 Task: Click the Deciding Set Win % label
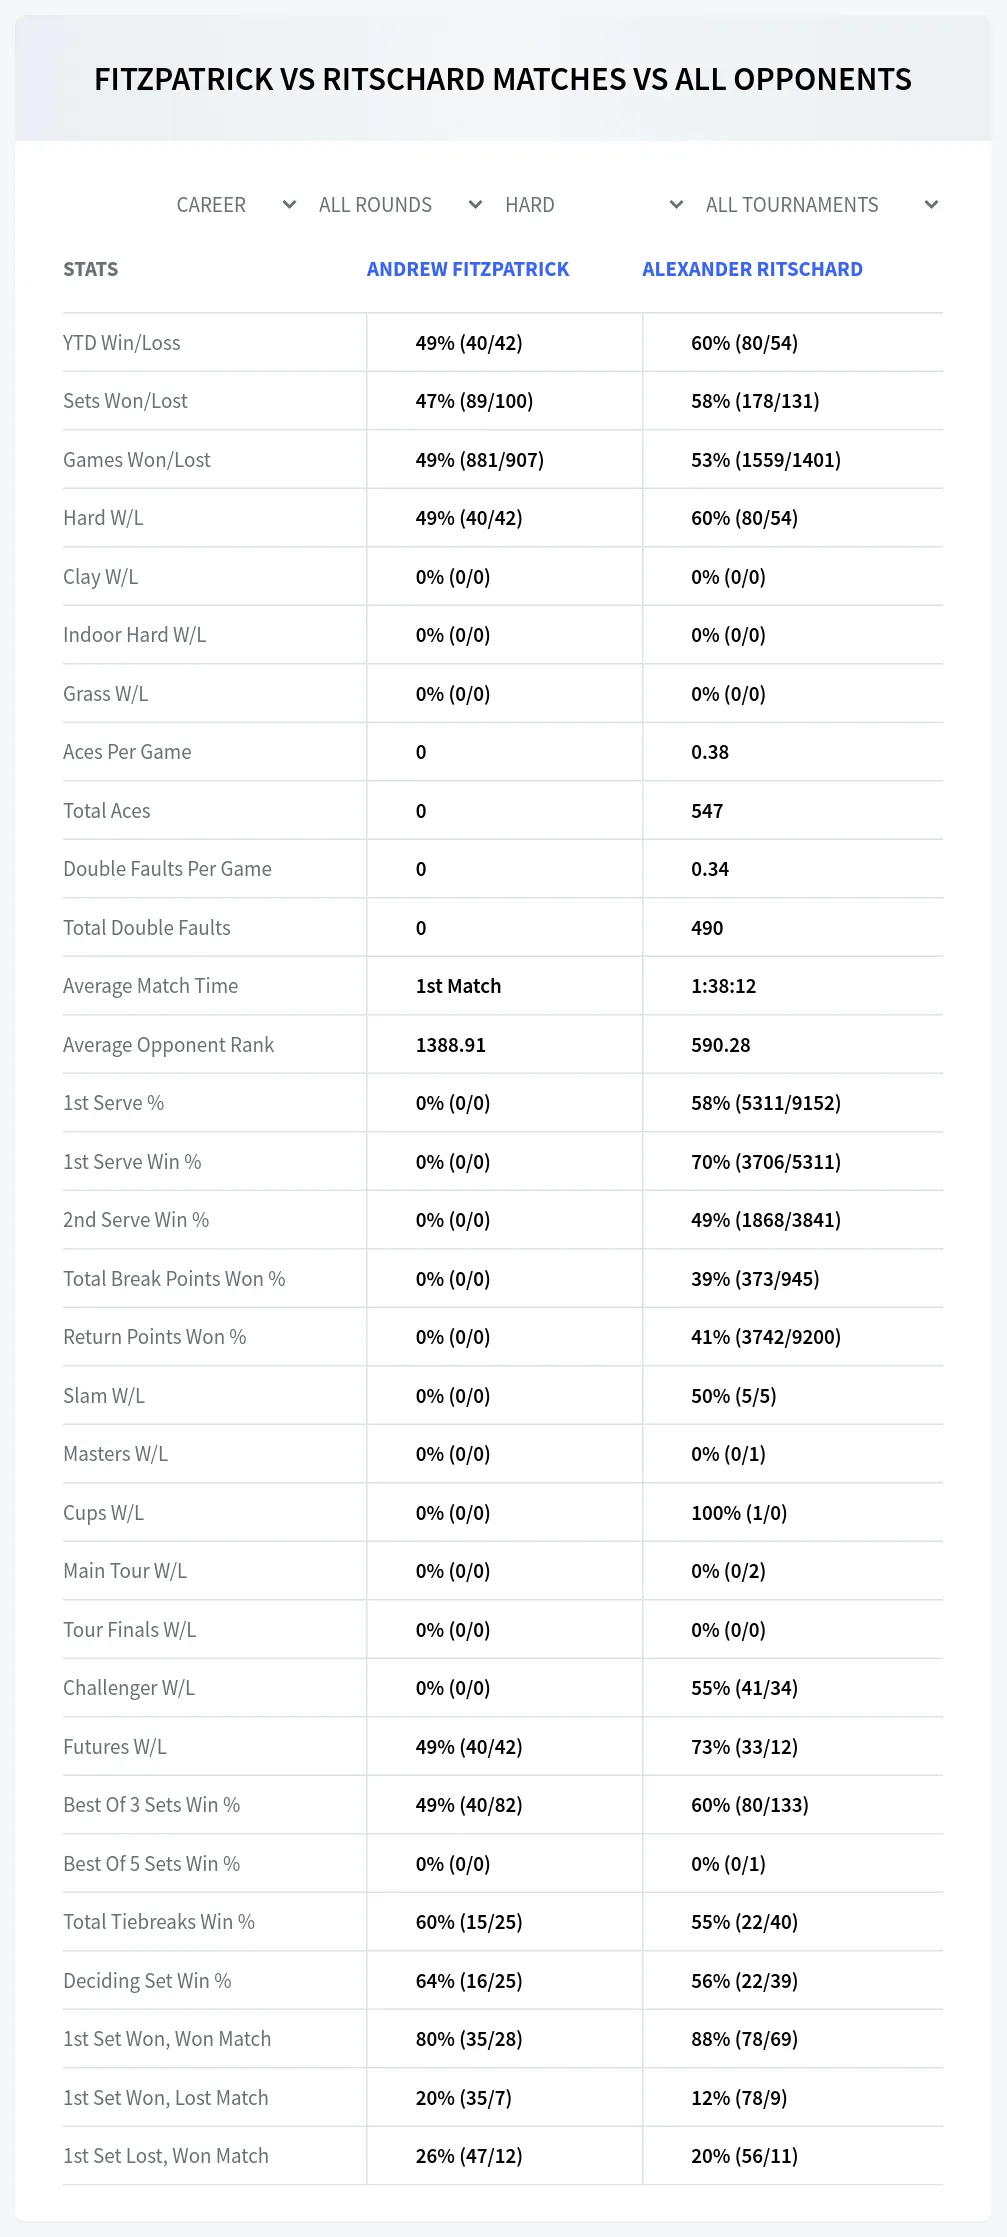(147, 1981)
